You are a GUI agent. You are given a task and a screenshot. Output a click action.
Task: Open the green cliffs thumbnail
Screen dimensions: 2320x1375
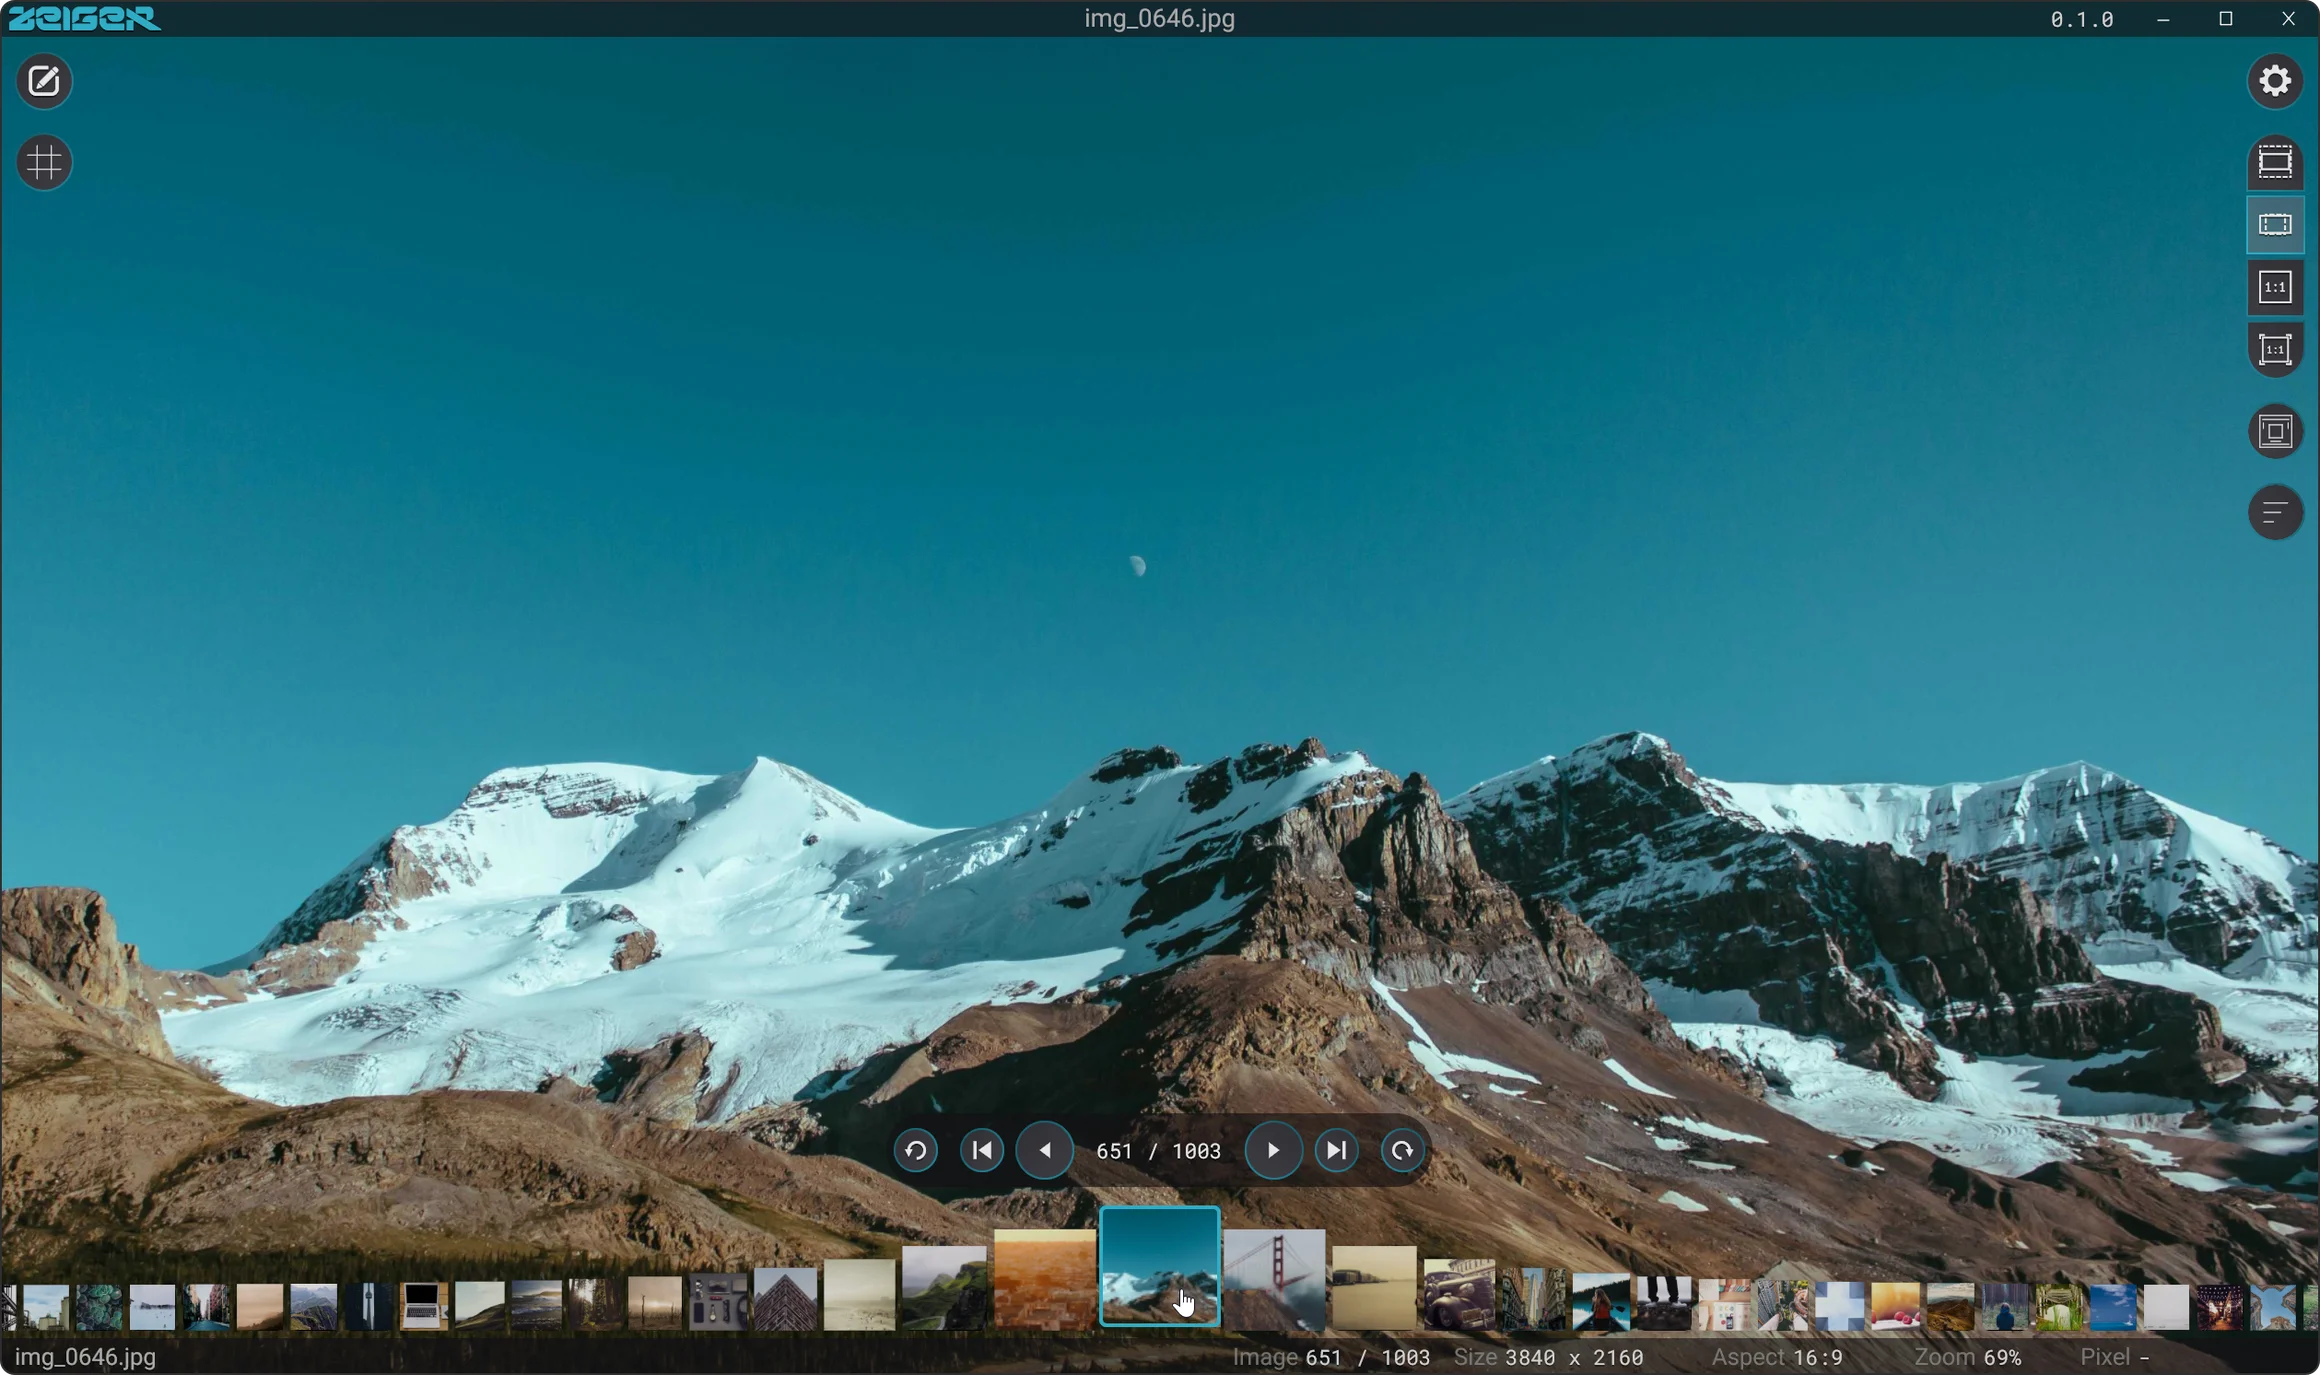pos(944,1288)
